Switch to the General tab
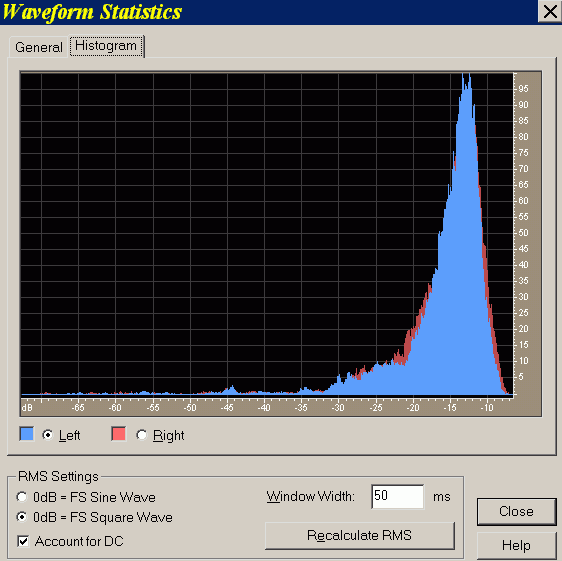 (x=38, y=47)
